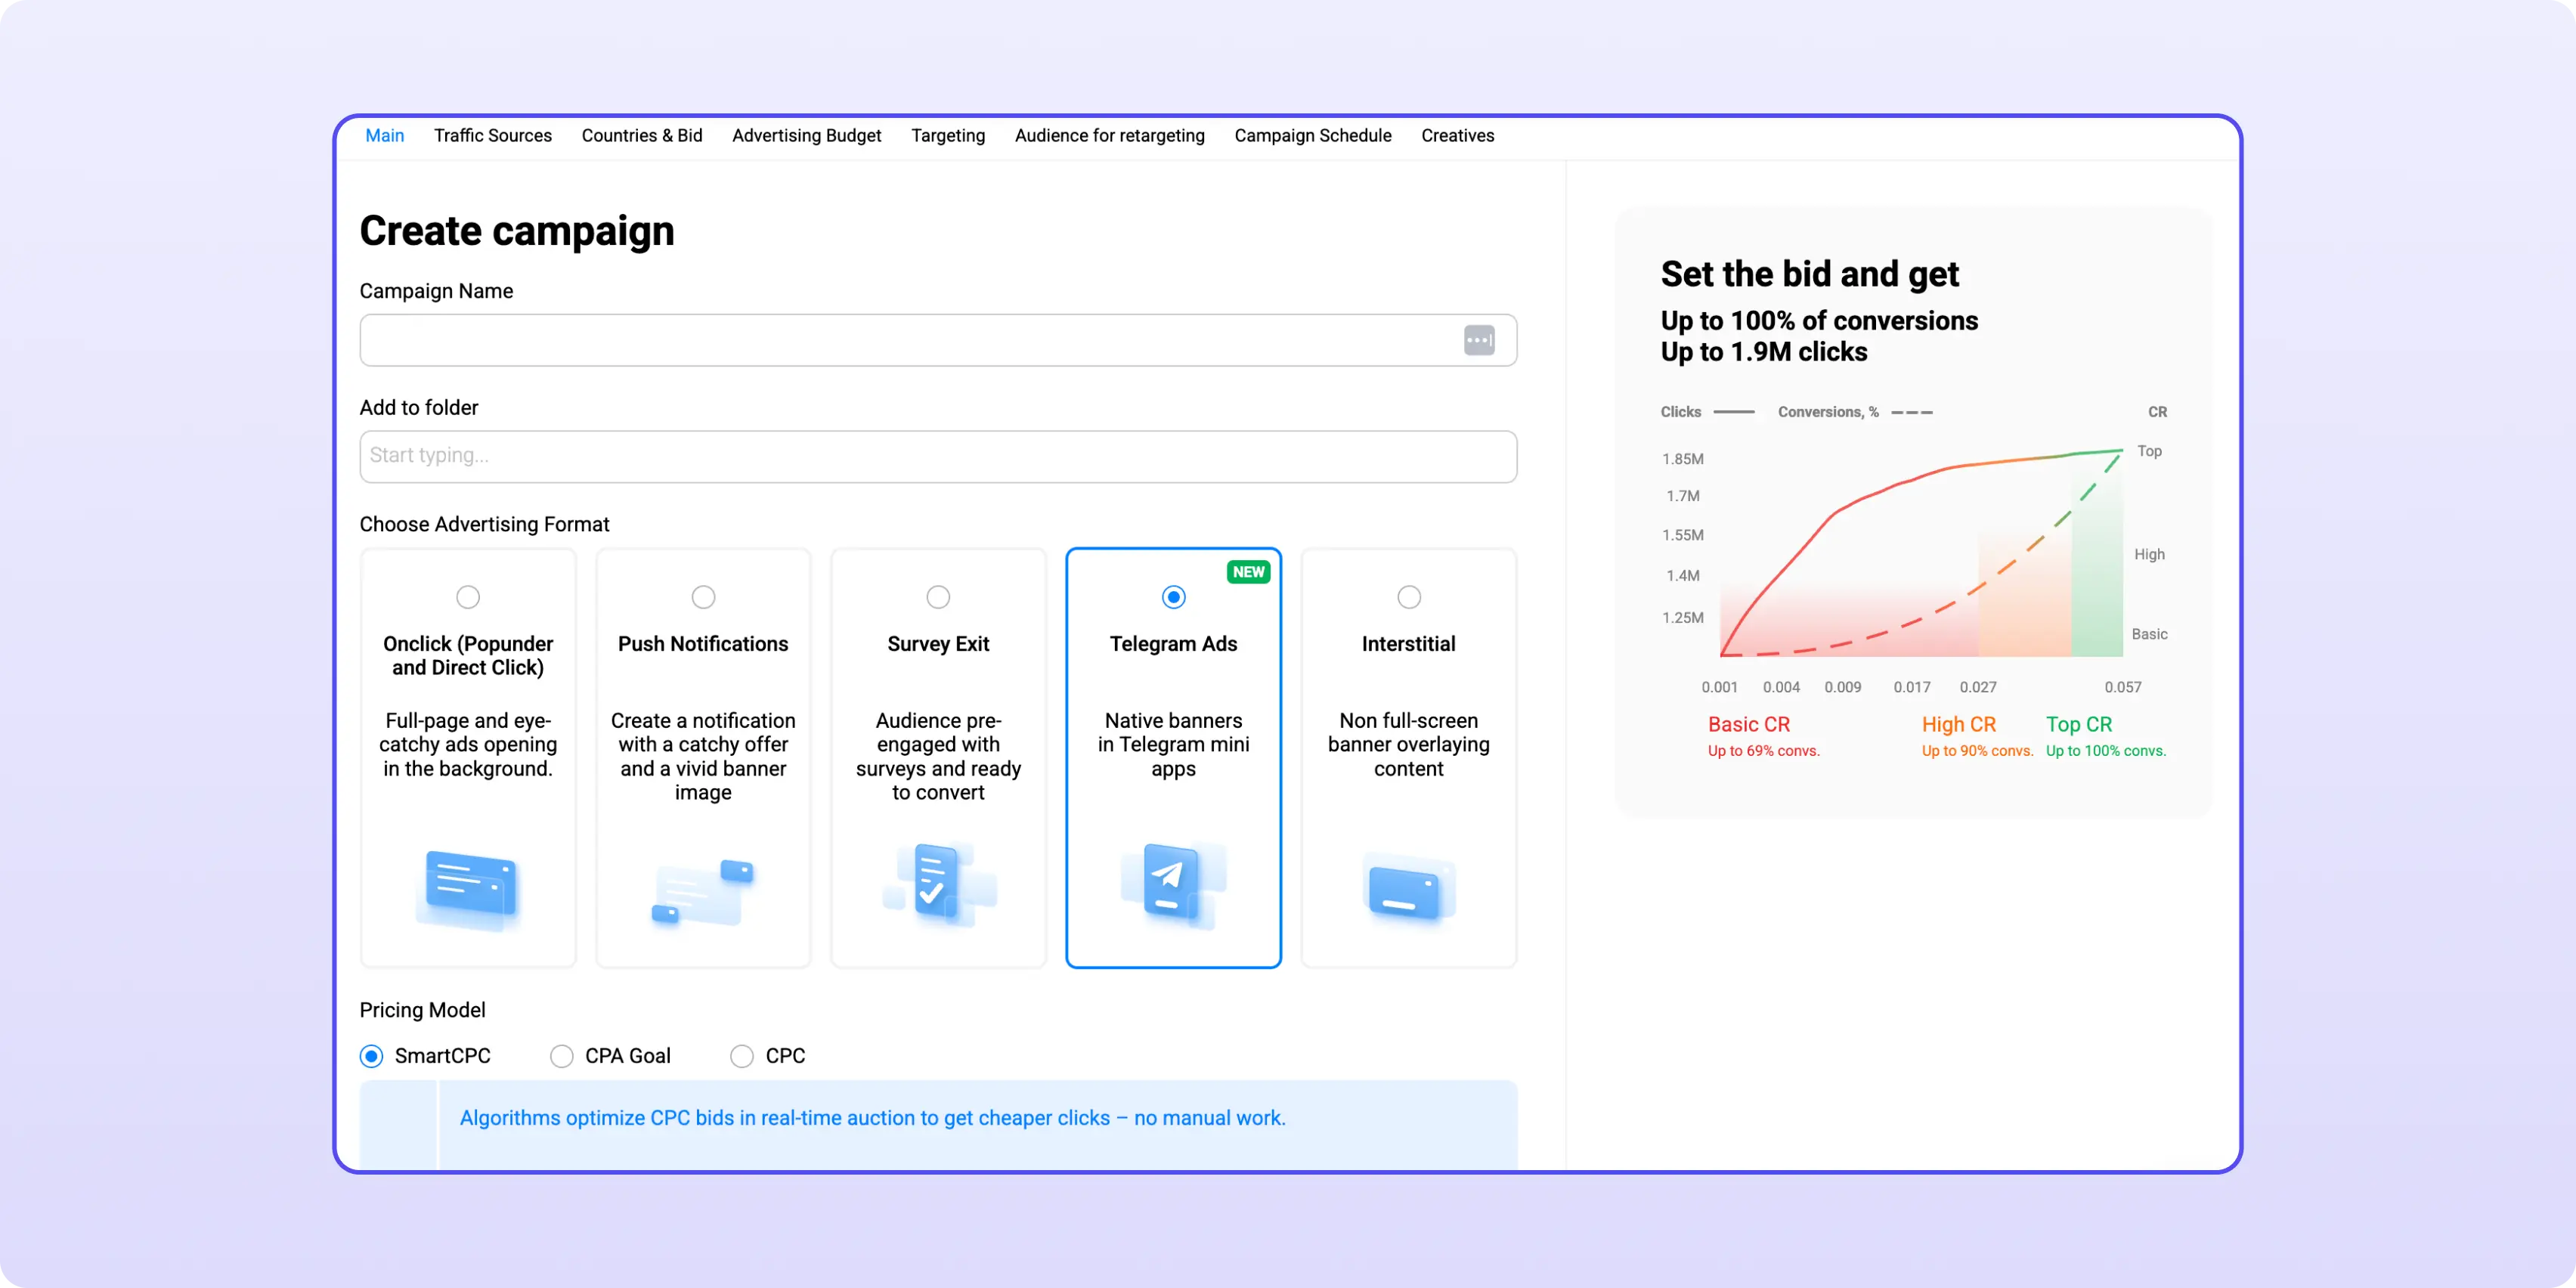Viewport: 2576px width, 1288px height.
Task: Switch to the Traffic Sources tab
Action: (492, 135)
